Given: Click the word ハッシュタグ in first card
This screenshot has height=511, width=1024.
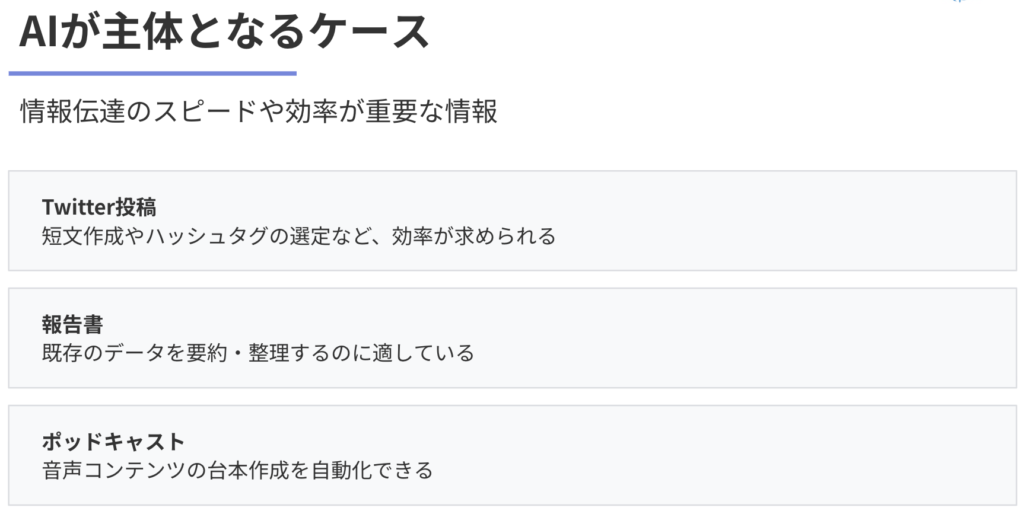Looking at the screenshot, I should (x=206, y=236).
